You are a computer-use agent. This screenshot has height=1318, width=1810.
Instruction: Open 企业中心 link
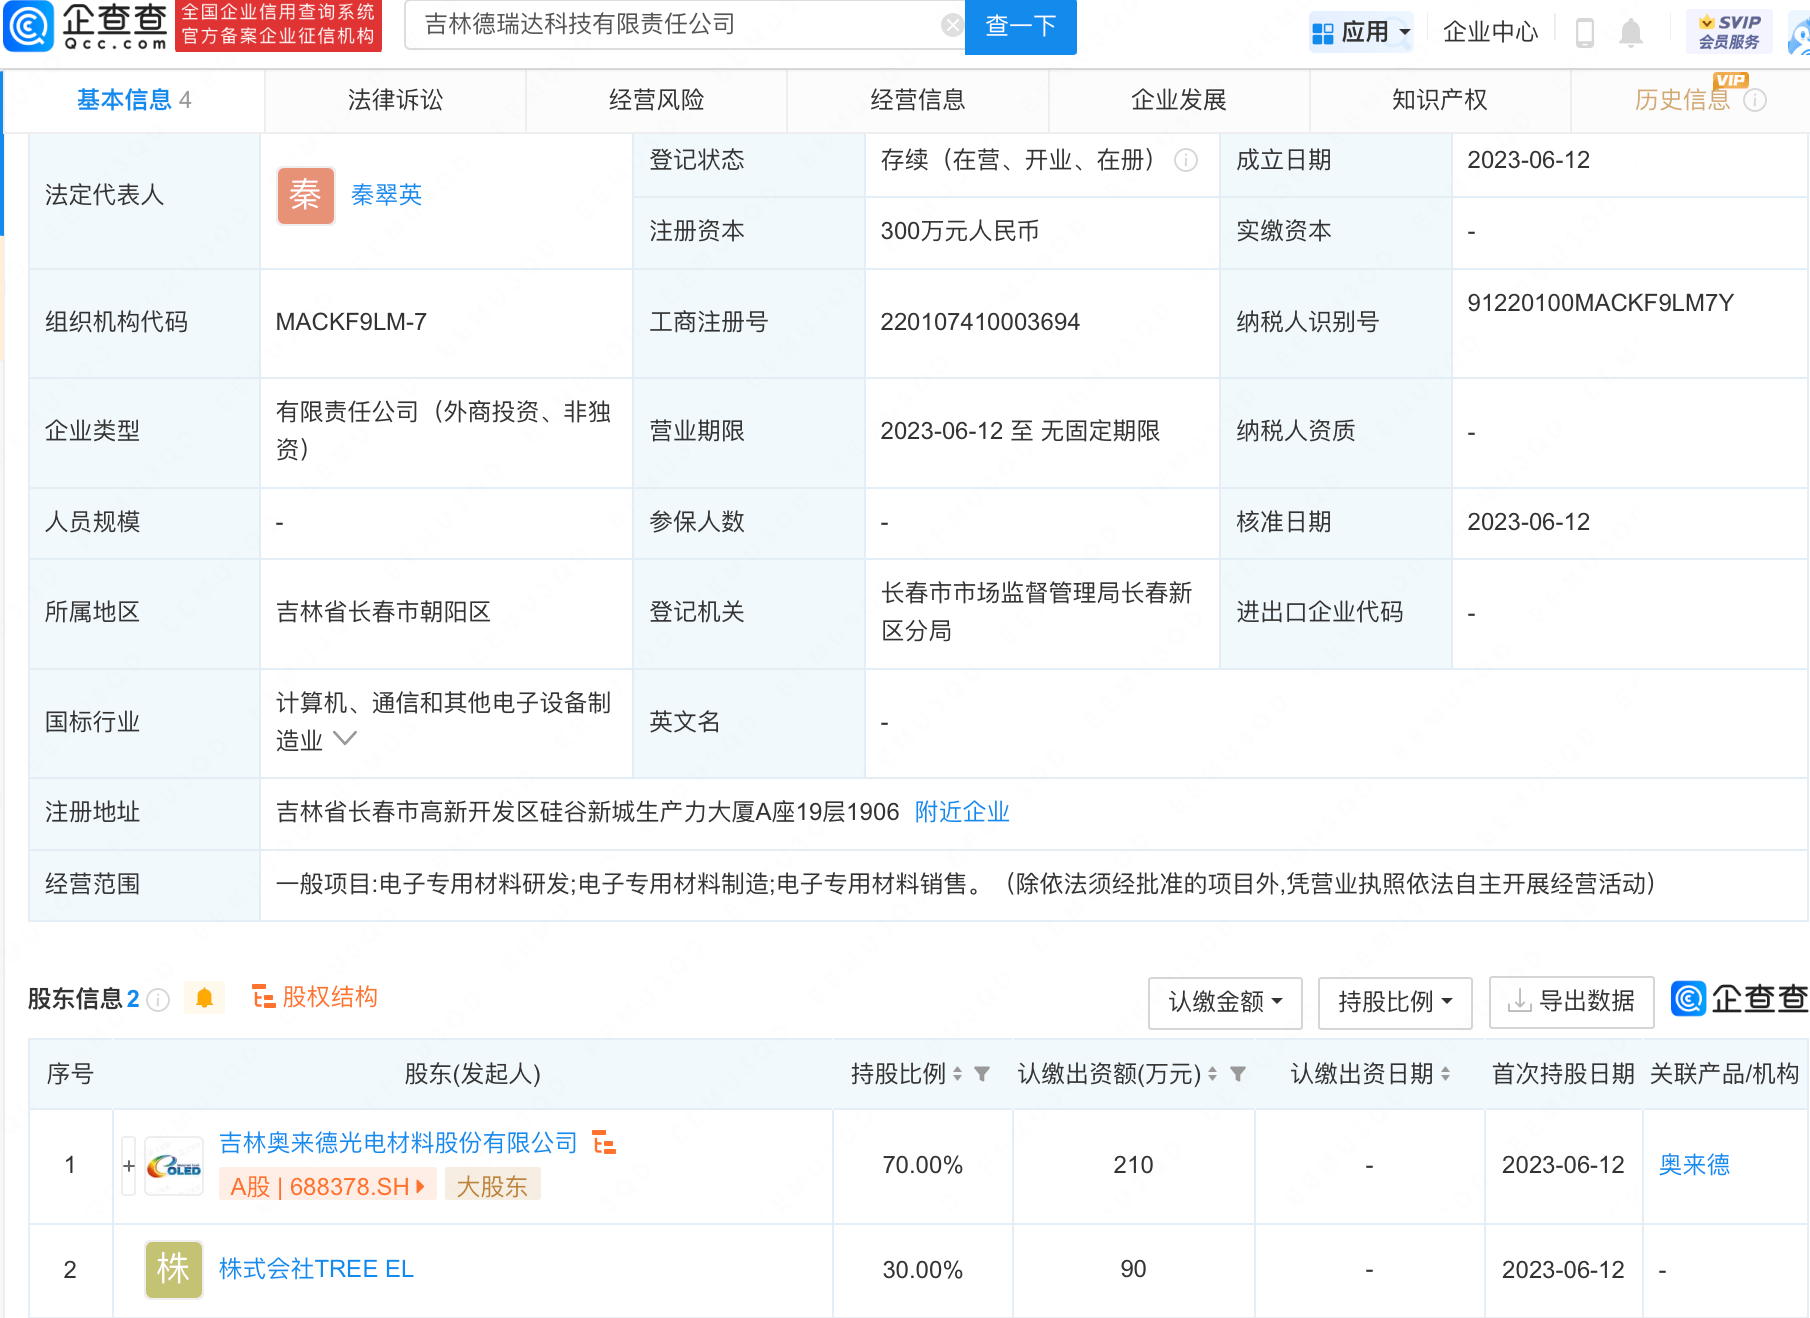(1490, 32)
